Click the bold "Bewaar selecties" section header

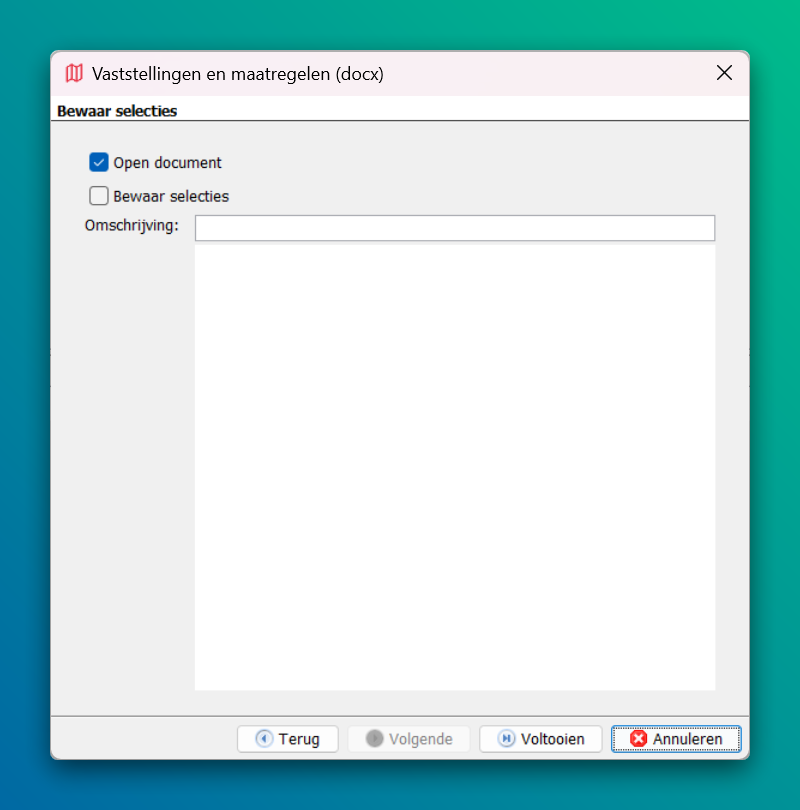tap(117, 111)
